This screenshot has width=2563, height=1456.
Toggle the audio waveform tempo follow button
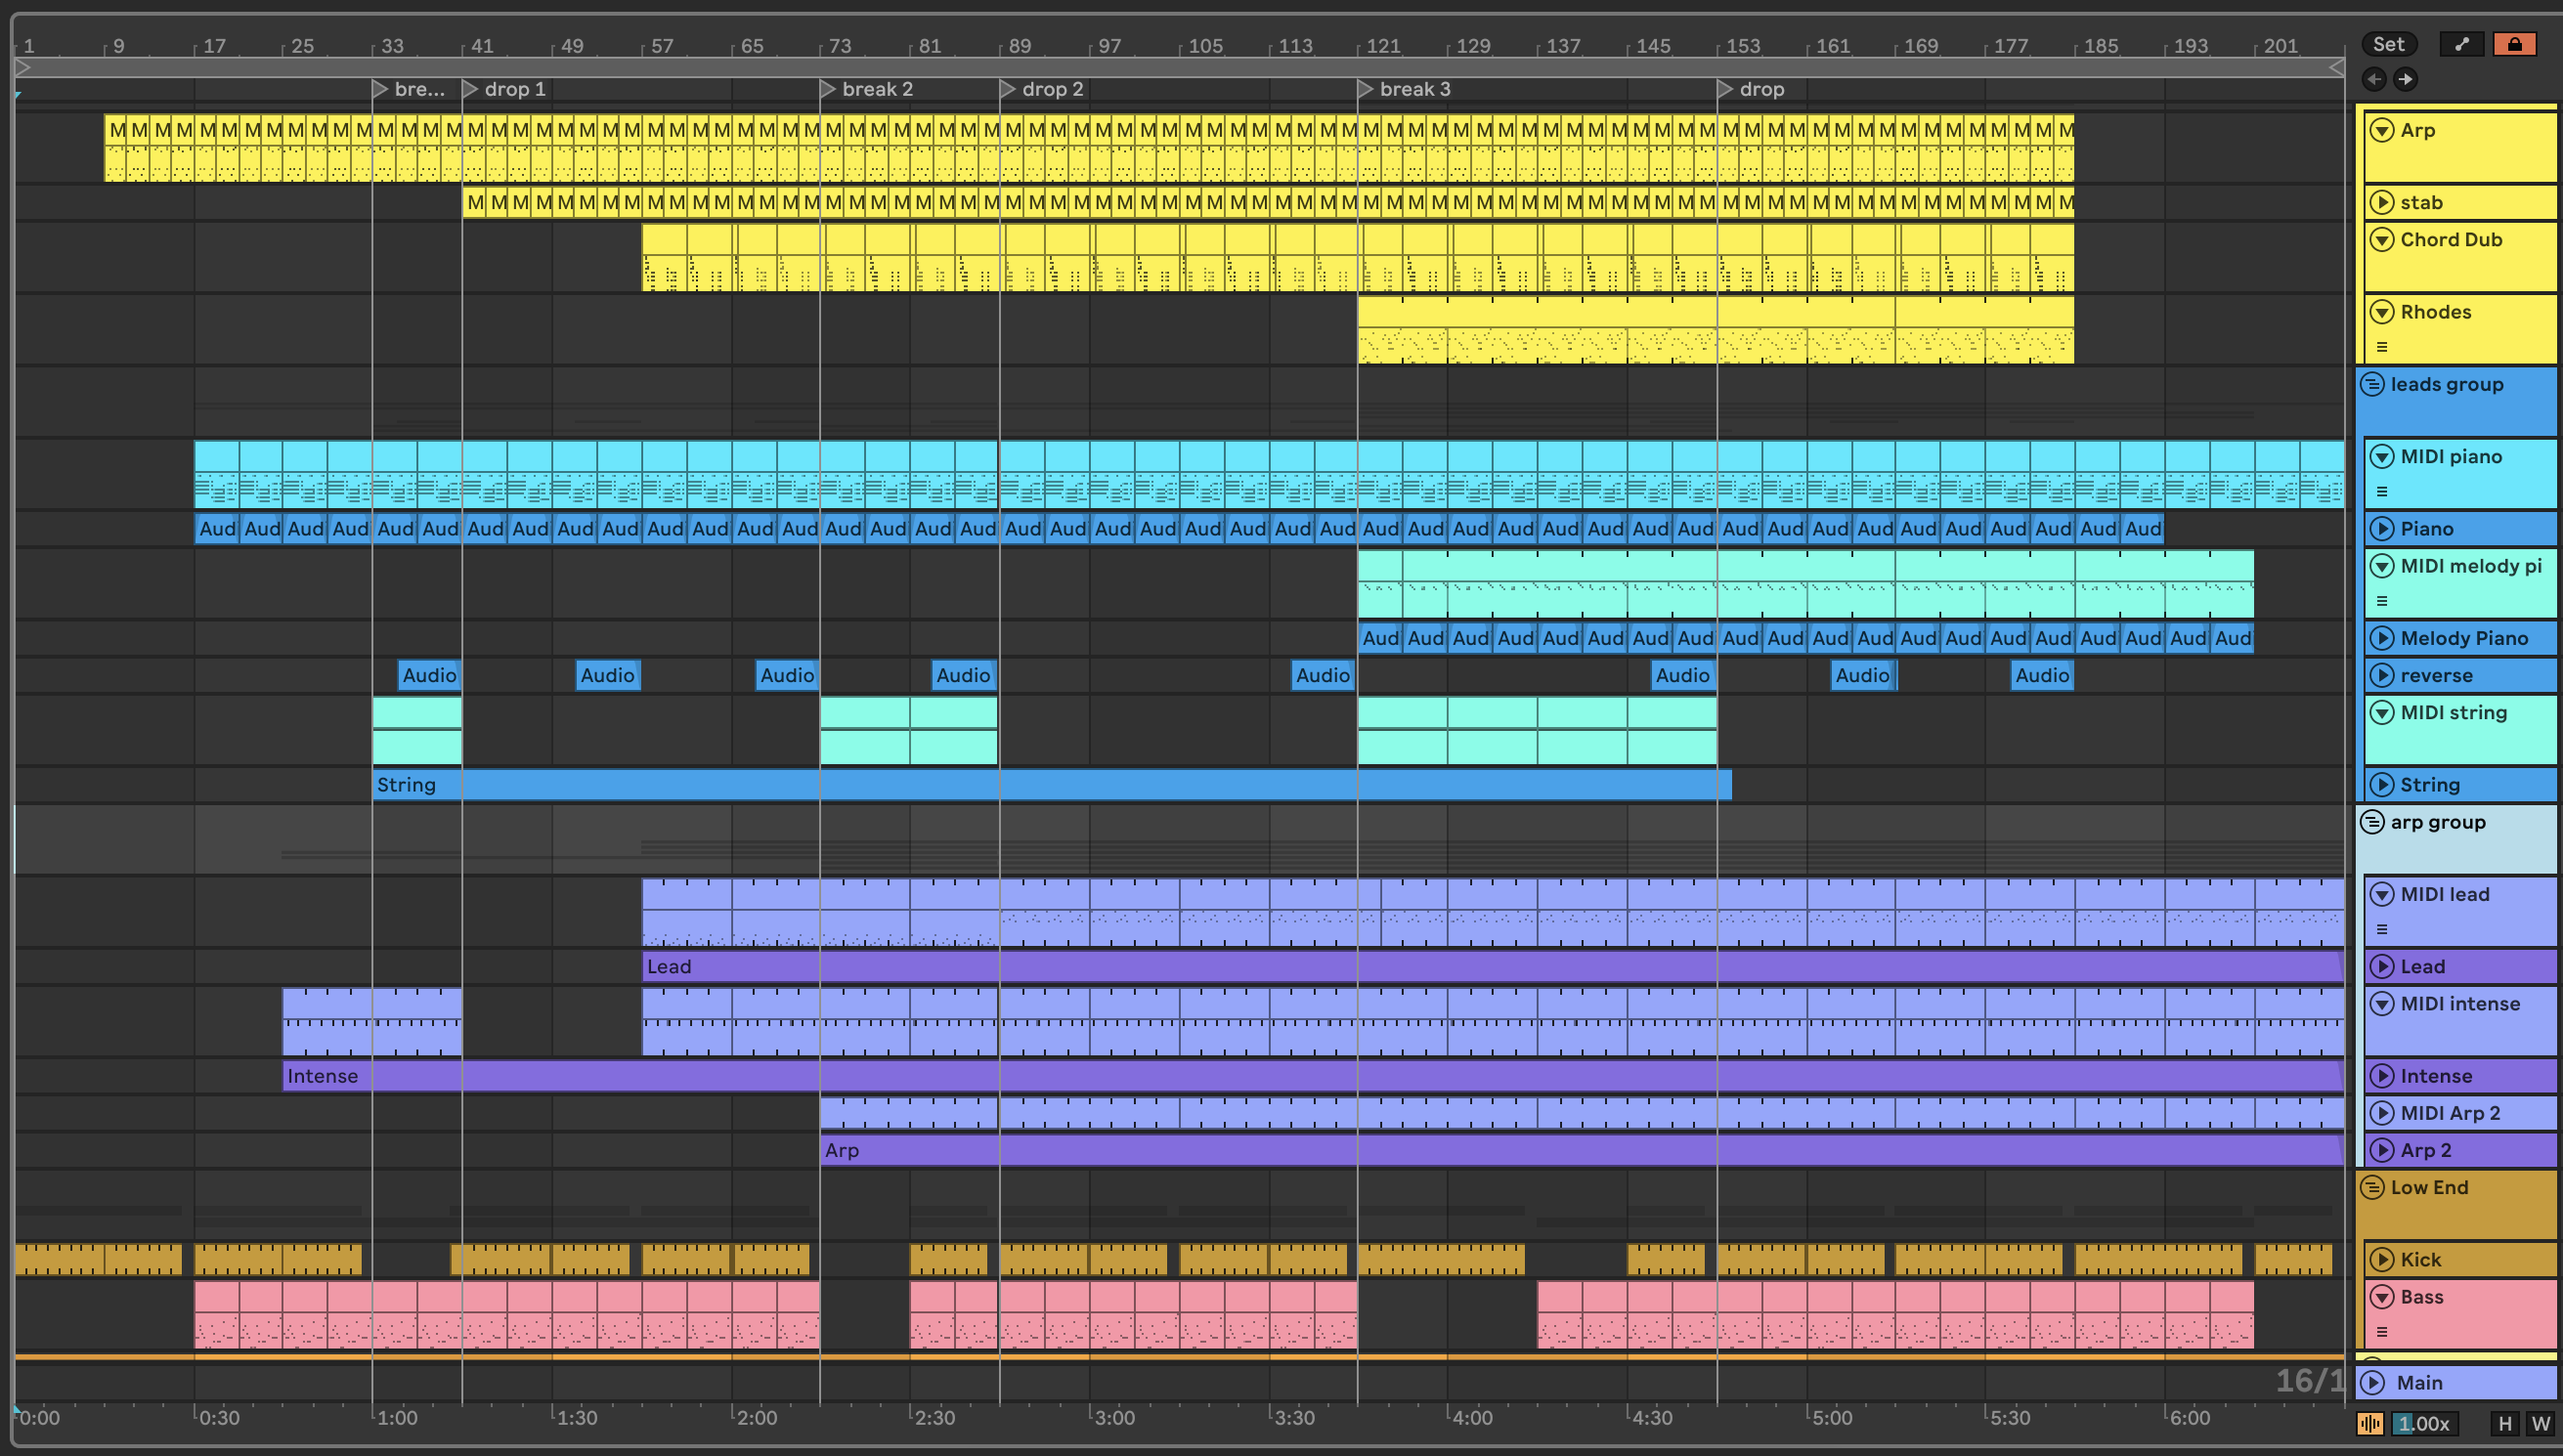(2370, 1424)
